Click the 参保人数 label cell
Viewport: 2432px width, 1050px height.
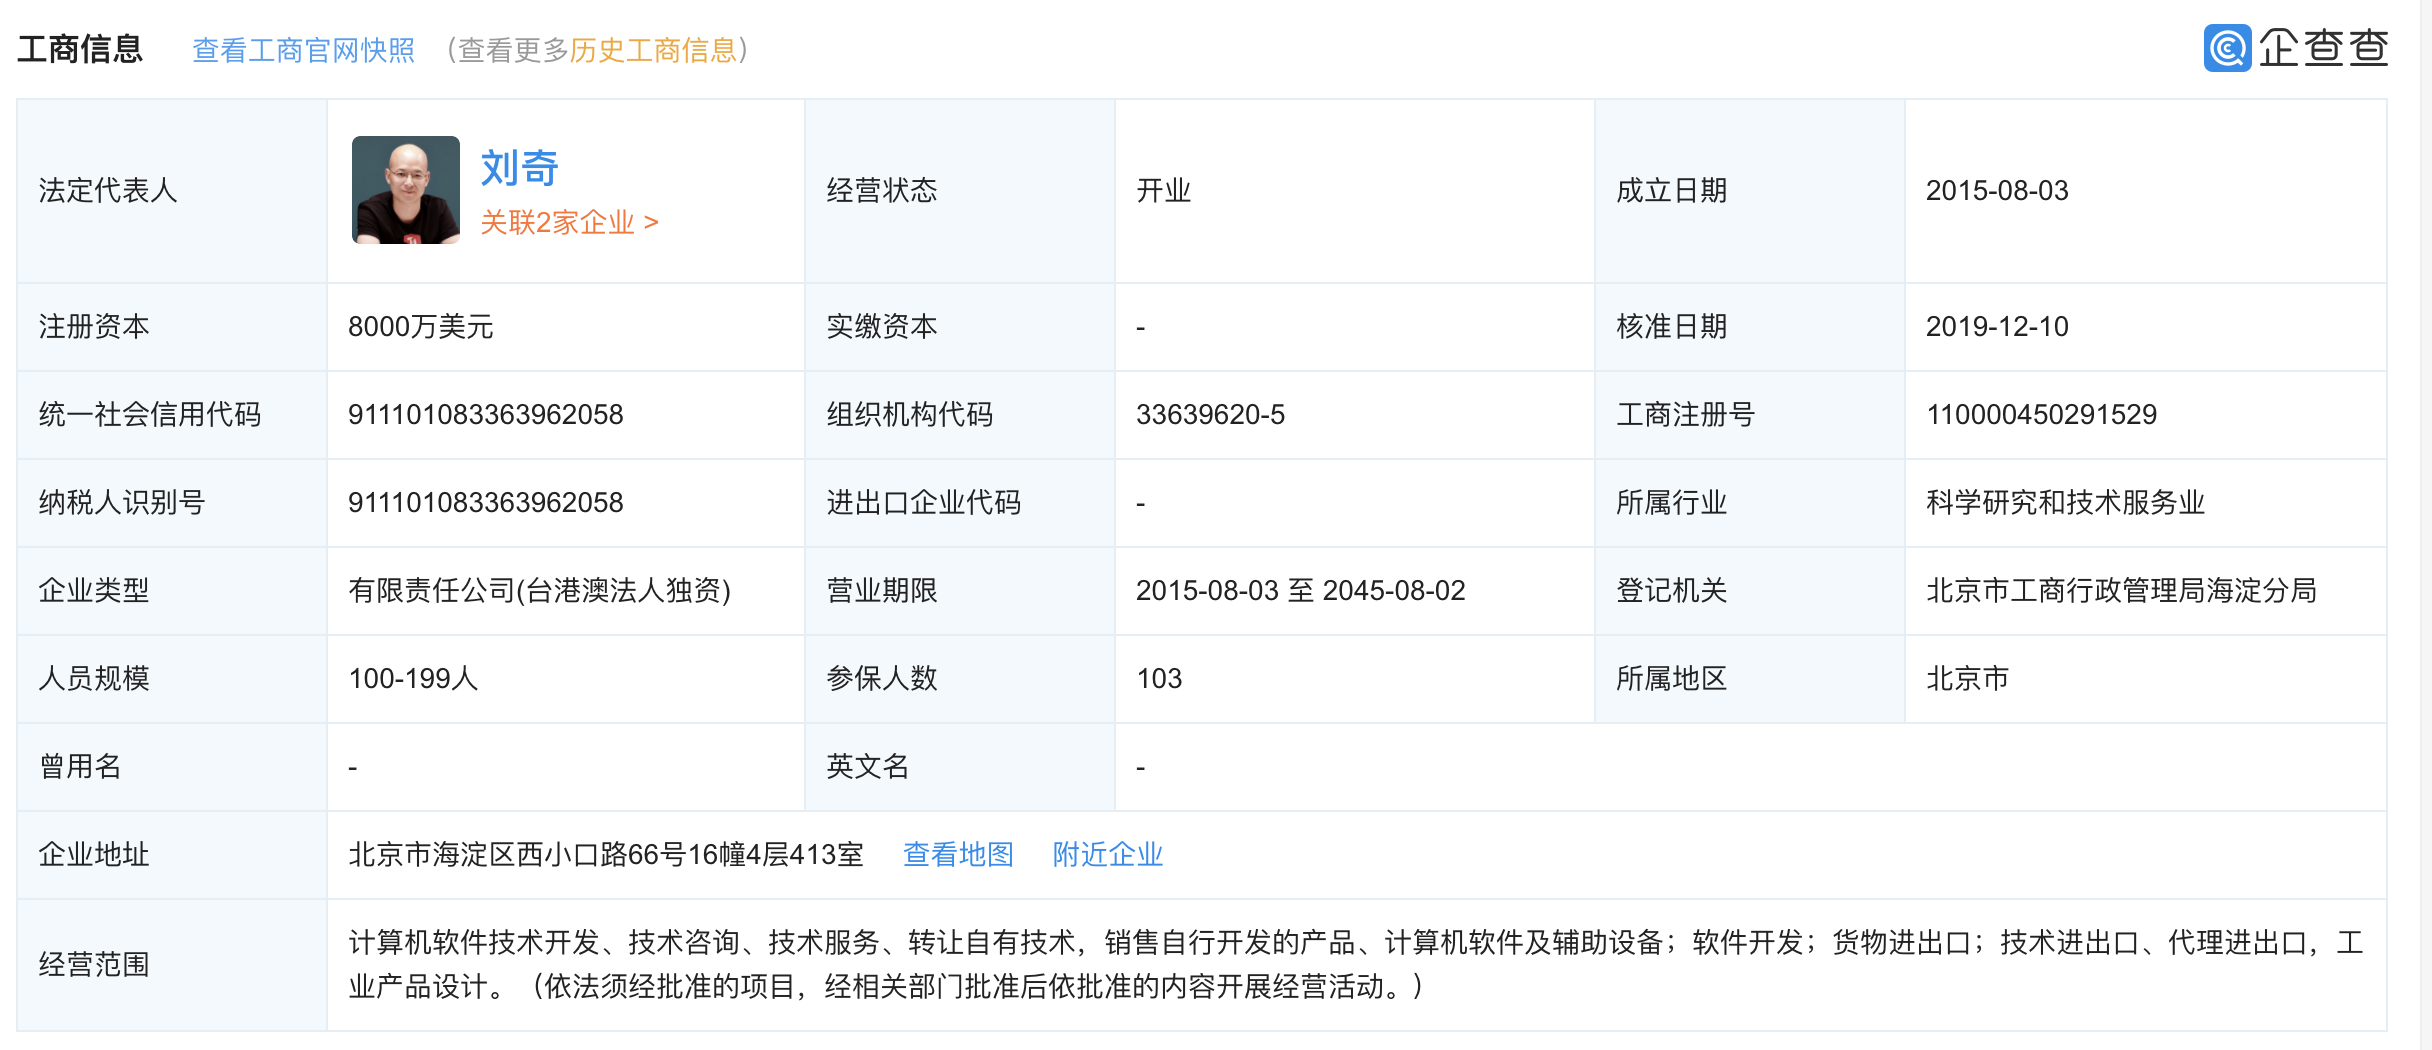(x=960, y=679)
